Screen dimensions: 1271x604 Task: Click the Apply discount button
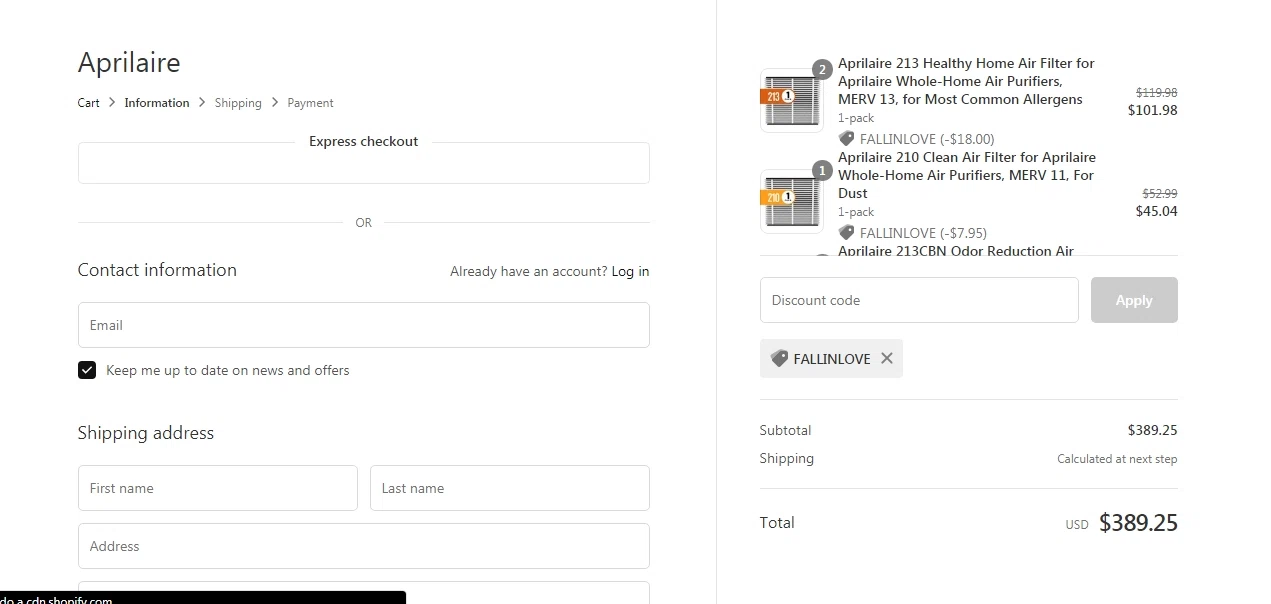(x=1134, y=300)
